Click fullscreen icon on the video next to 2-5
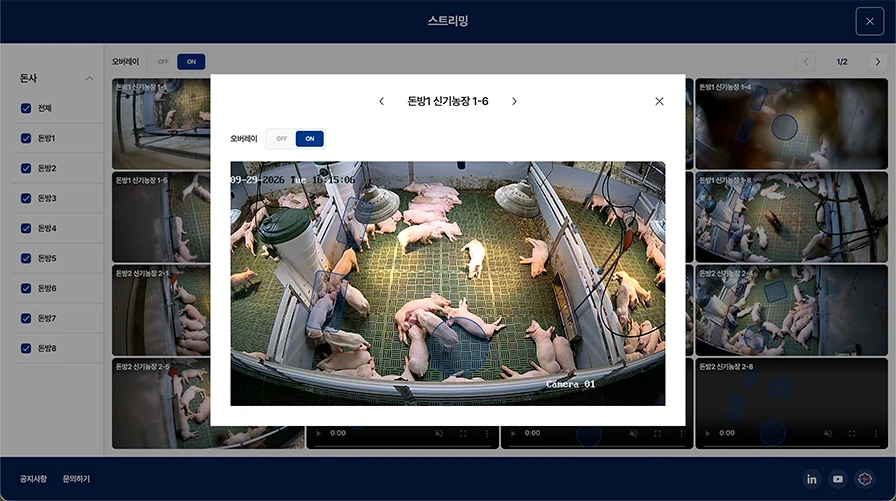Viewport: 896px width, 501px height. pyautogui.click(x=463, y=434)
